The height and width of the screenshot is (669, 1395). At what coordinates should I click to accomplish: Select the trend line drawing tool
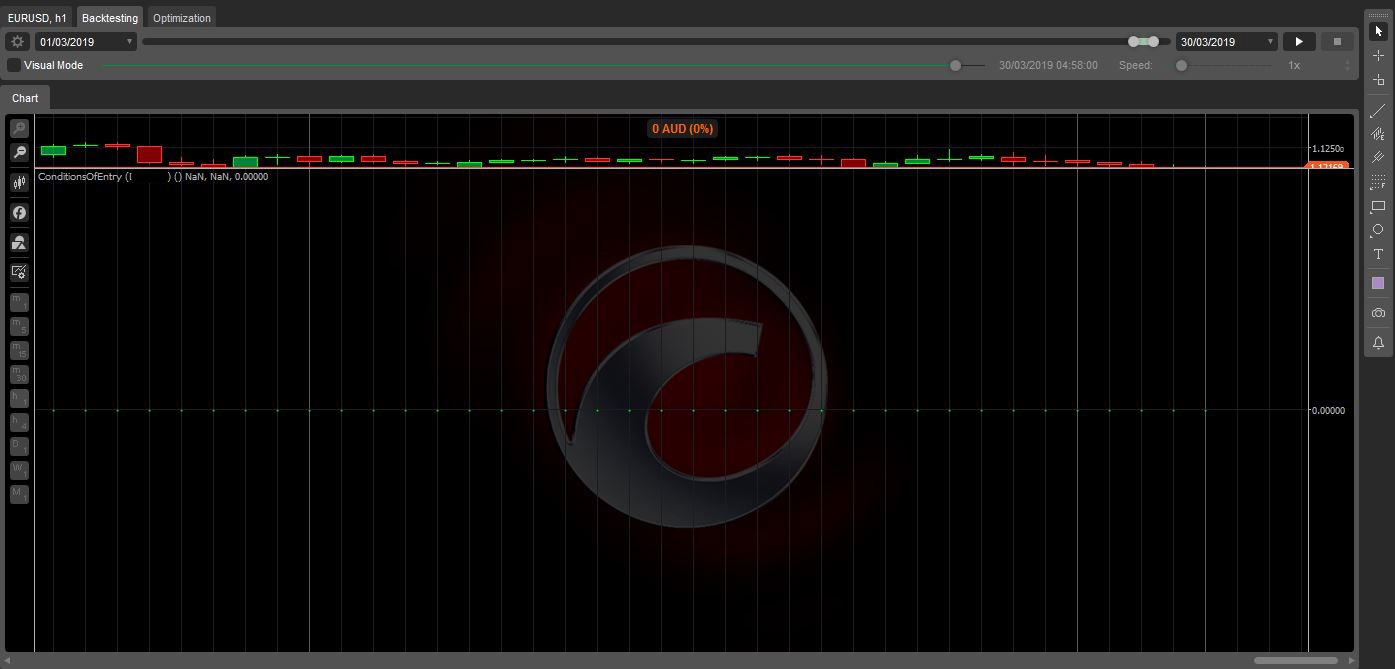coord(1378,110)
